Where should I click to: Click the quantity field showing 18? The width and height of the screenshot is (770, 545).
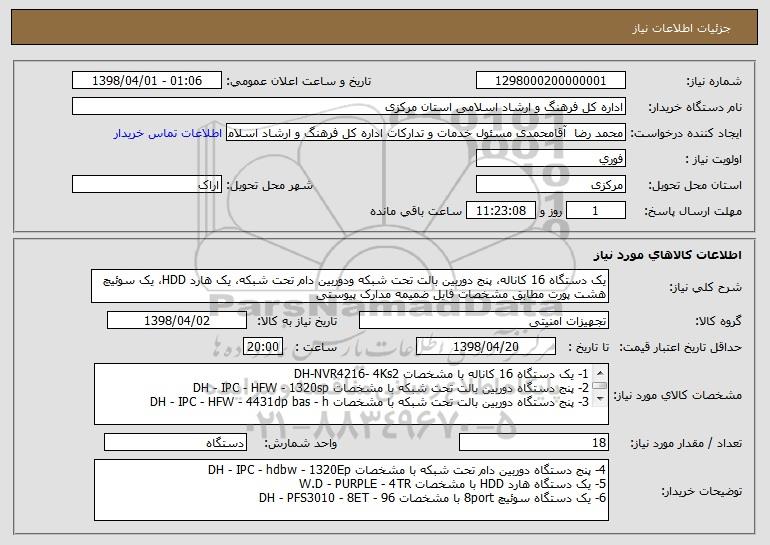tap(534, 442)
